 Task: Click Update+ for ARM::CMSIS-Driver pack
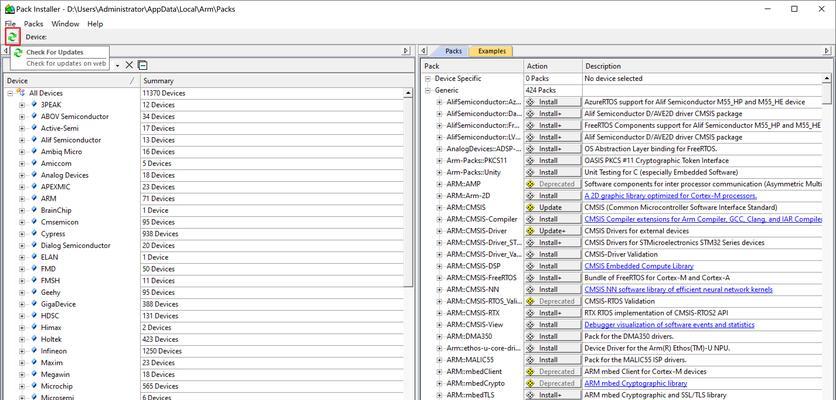[553, 231]
